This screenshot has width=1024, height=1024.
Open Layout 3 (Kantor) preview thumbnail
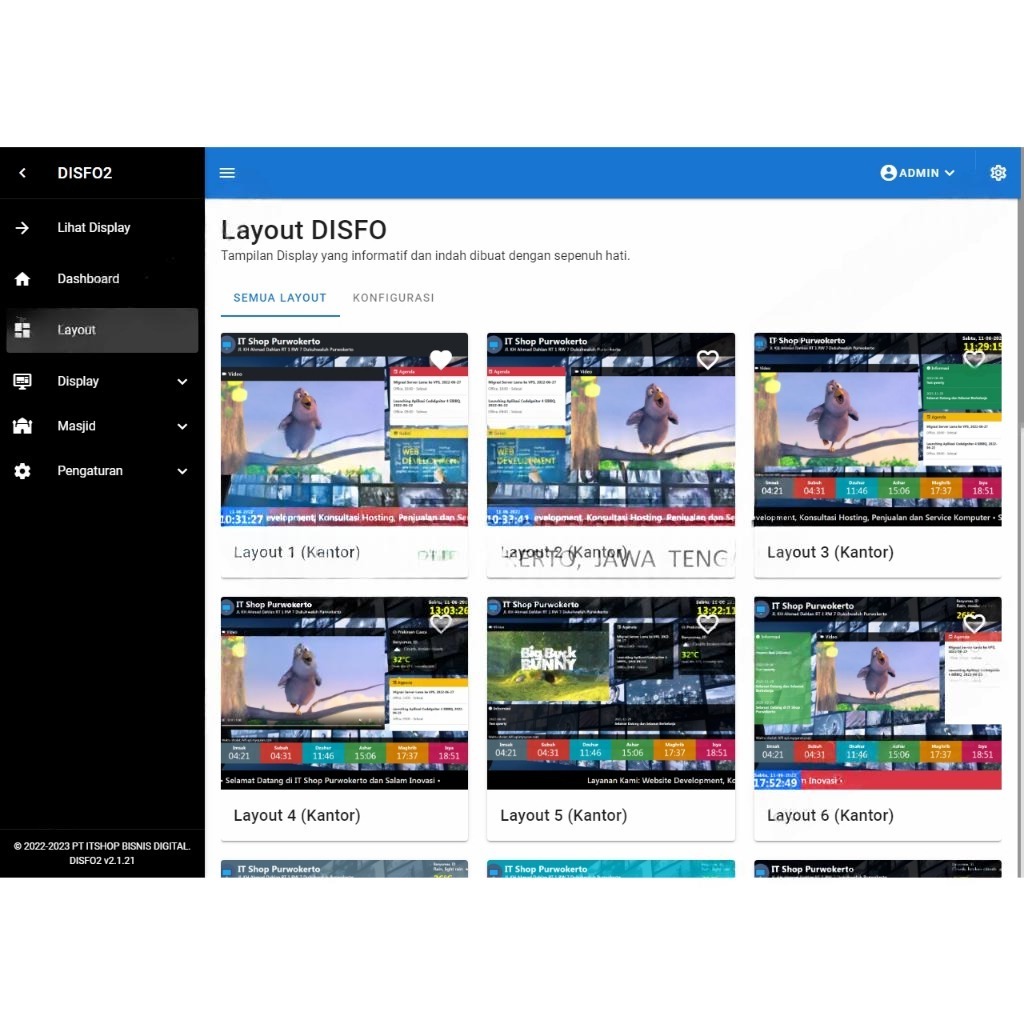pyautogui.click(x=878, y=430)
